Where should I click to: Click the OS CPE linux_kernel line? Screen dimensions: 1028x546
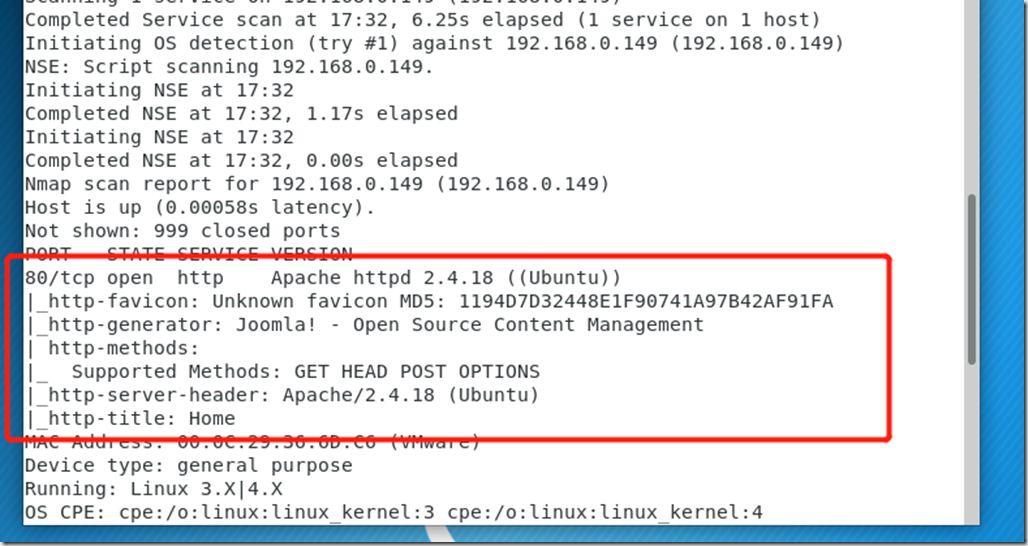(394, 513)
